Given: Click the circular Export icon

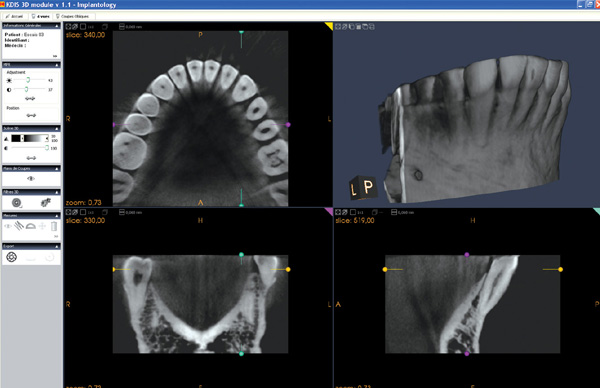Looking at the screenshot, I should coord(12,257).
